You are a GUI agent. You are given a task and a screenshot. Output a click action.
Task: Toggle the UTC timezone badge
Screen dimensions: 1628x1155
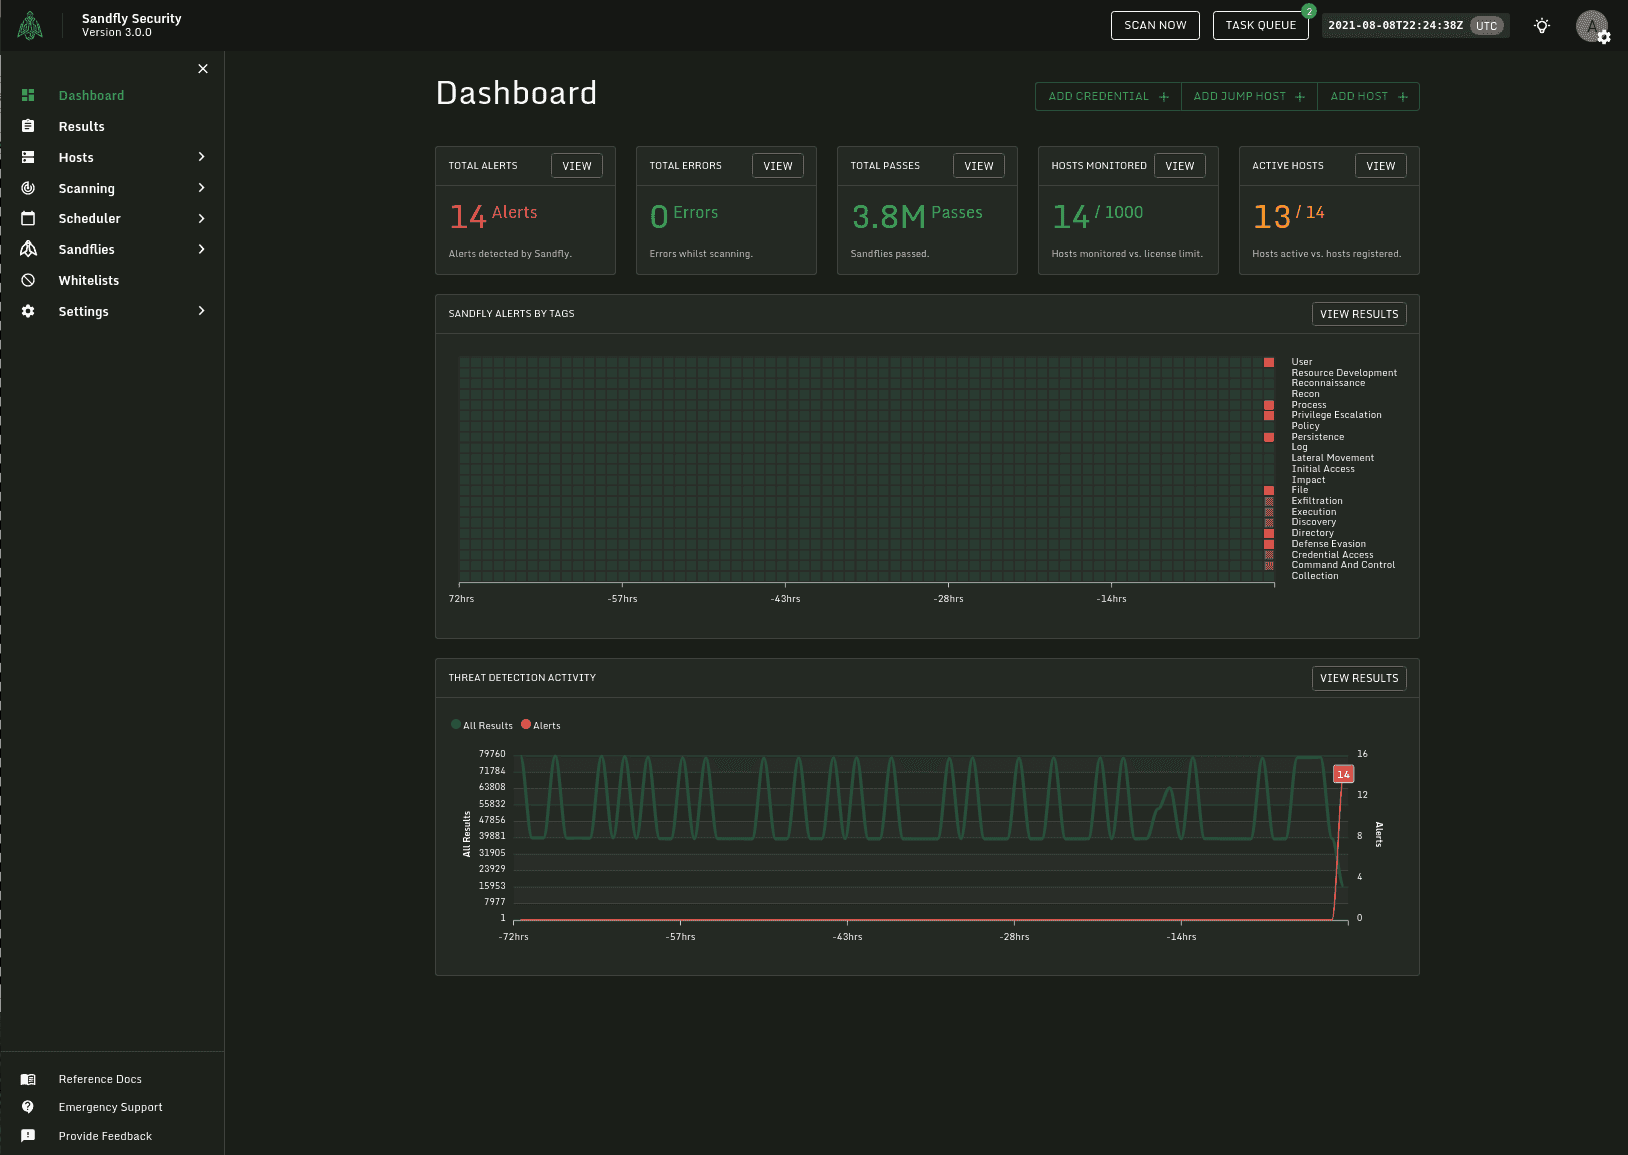click(x=1486, y=26)
